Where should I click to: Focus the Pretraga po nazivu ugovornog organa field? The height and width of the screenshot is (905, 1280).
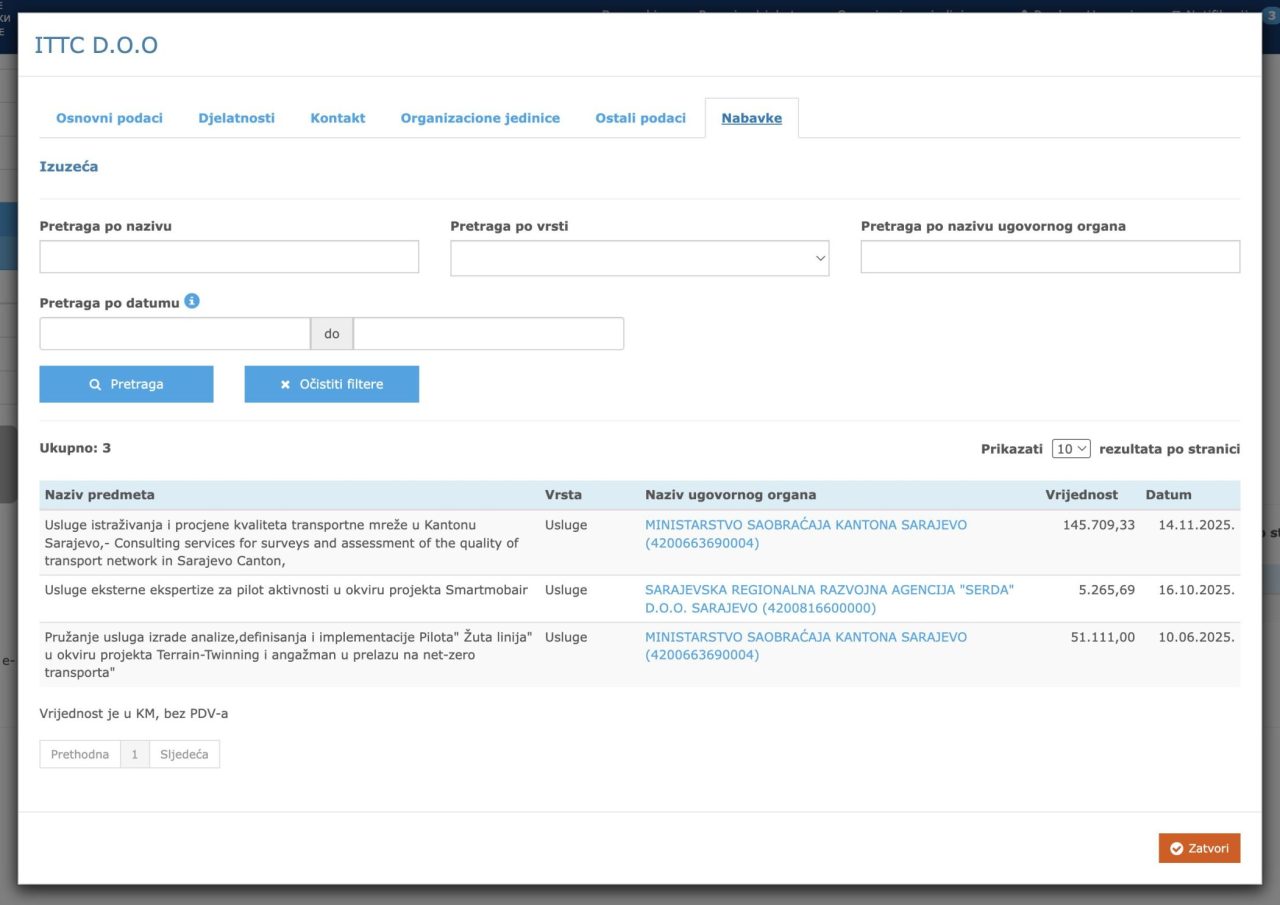(x=1050, y=257)
